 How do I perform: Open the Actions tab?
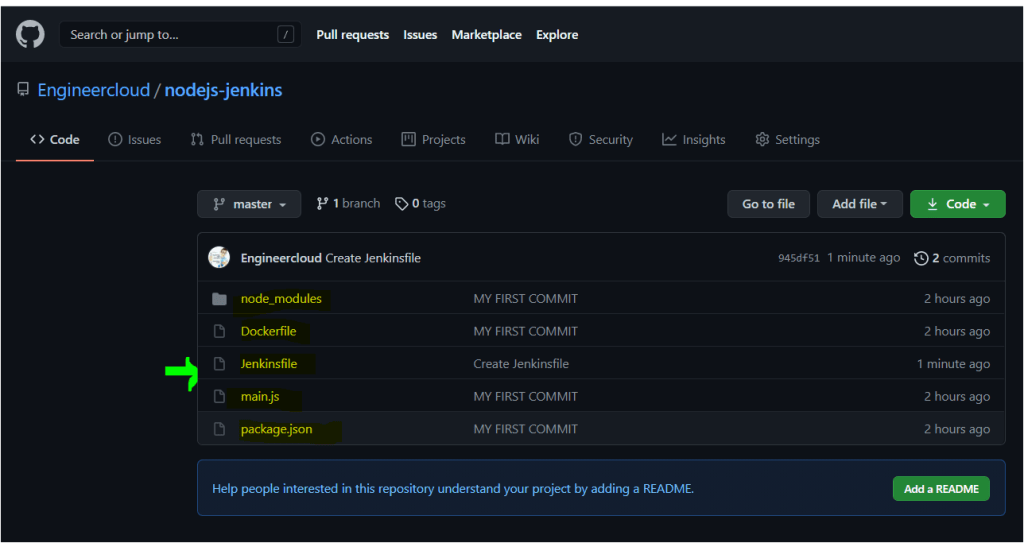(x=342, y=139)
